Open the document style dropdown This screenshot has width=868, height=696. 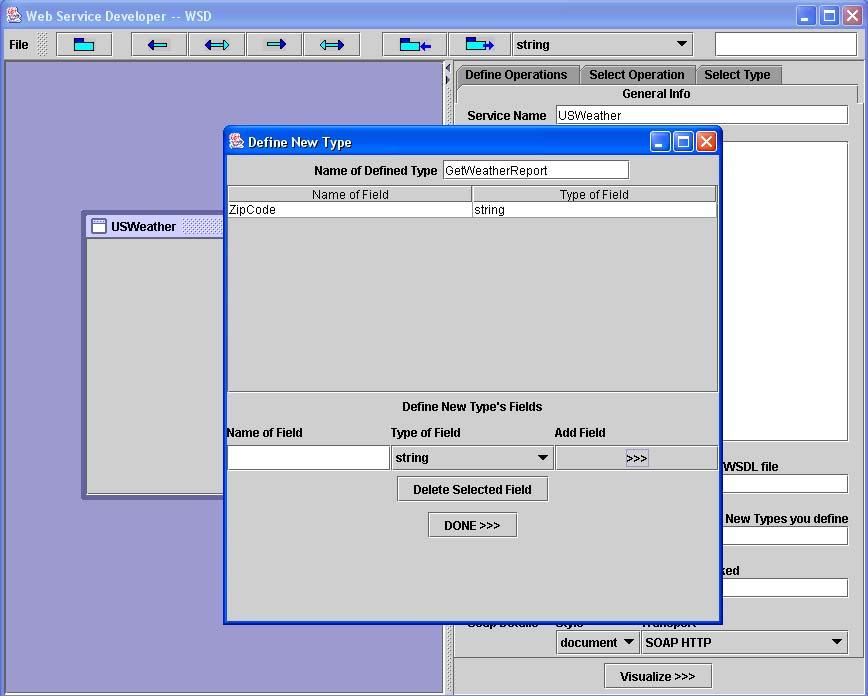[x=596, y=642]
